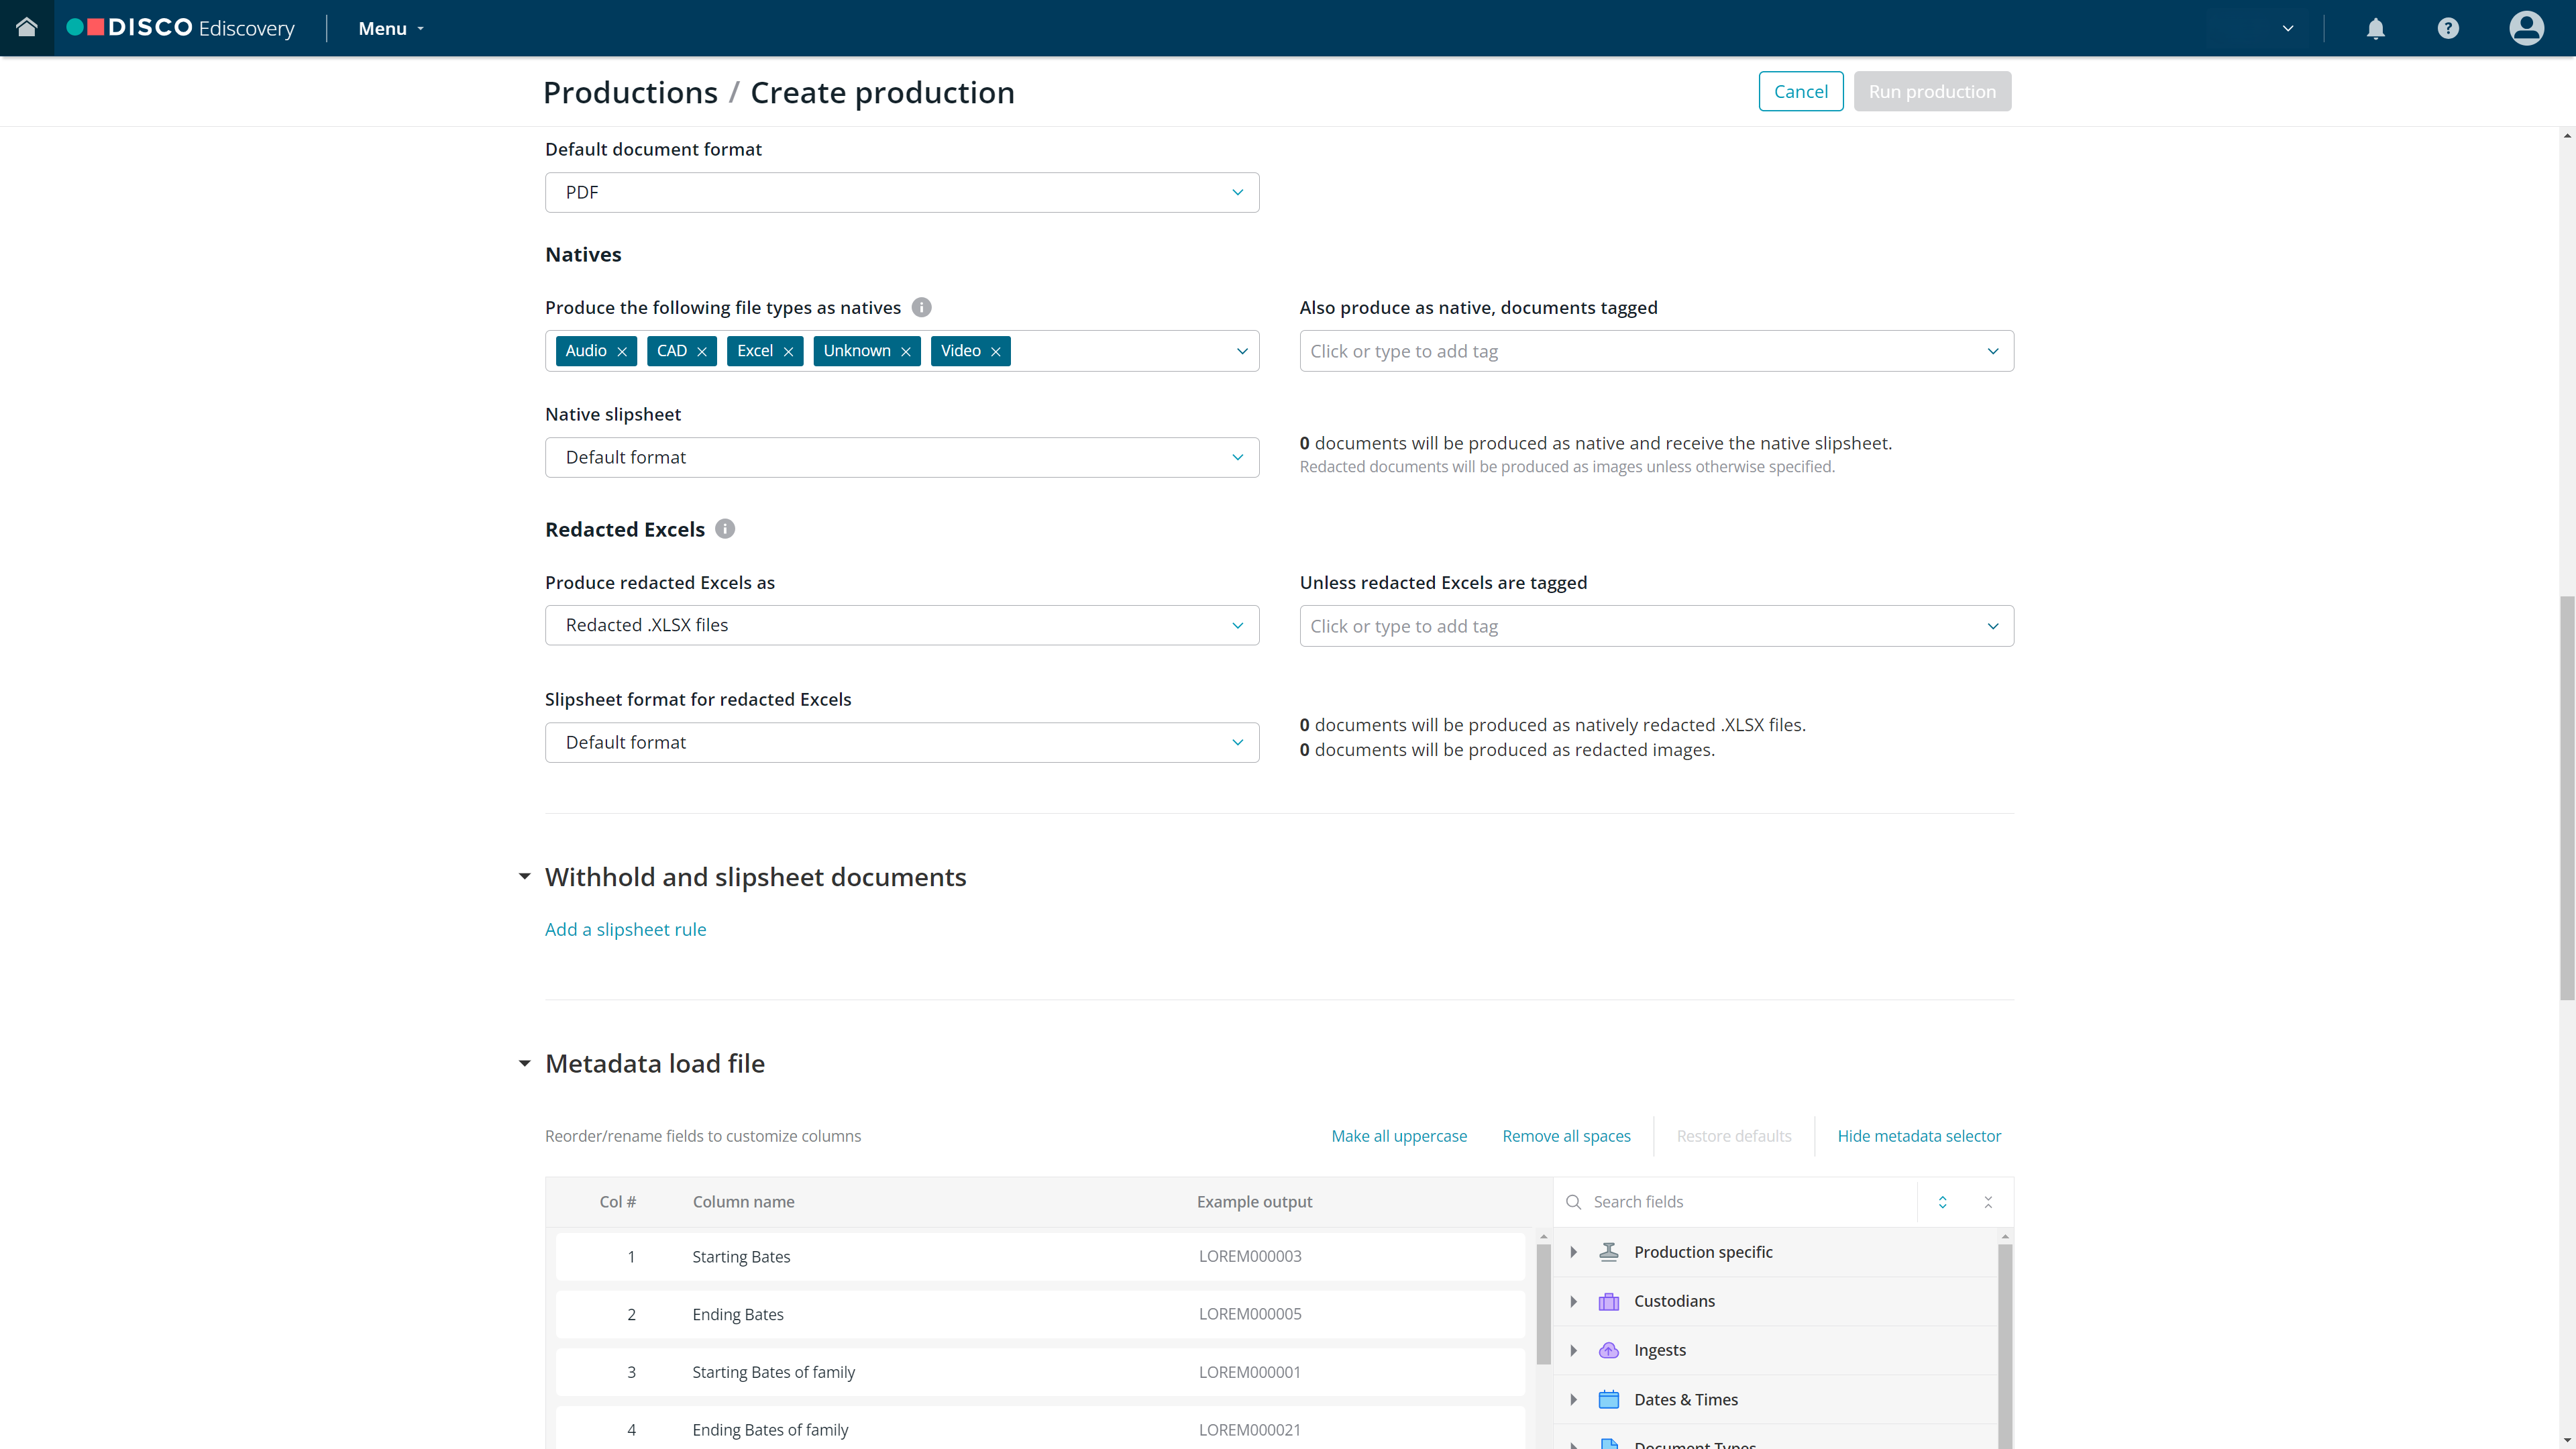
Task: Click collapse-all icon in metadata selector
Action: point(1988,1202)
